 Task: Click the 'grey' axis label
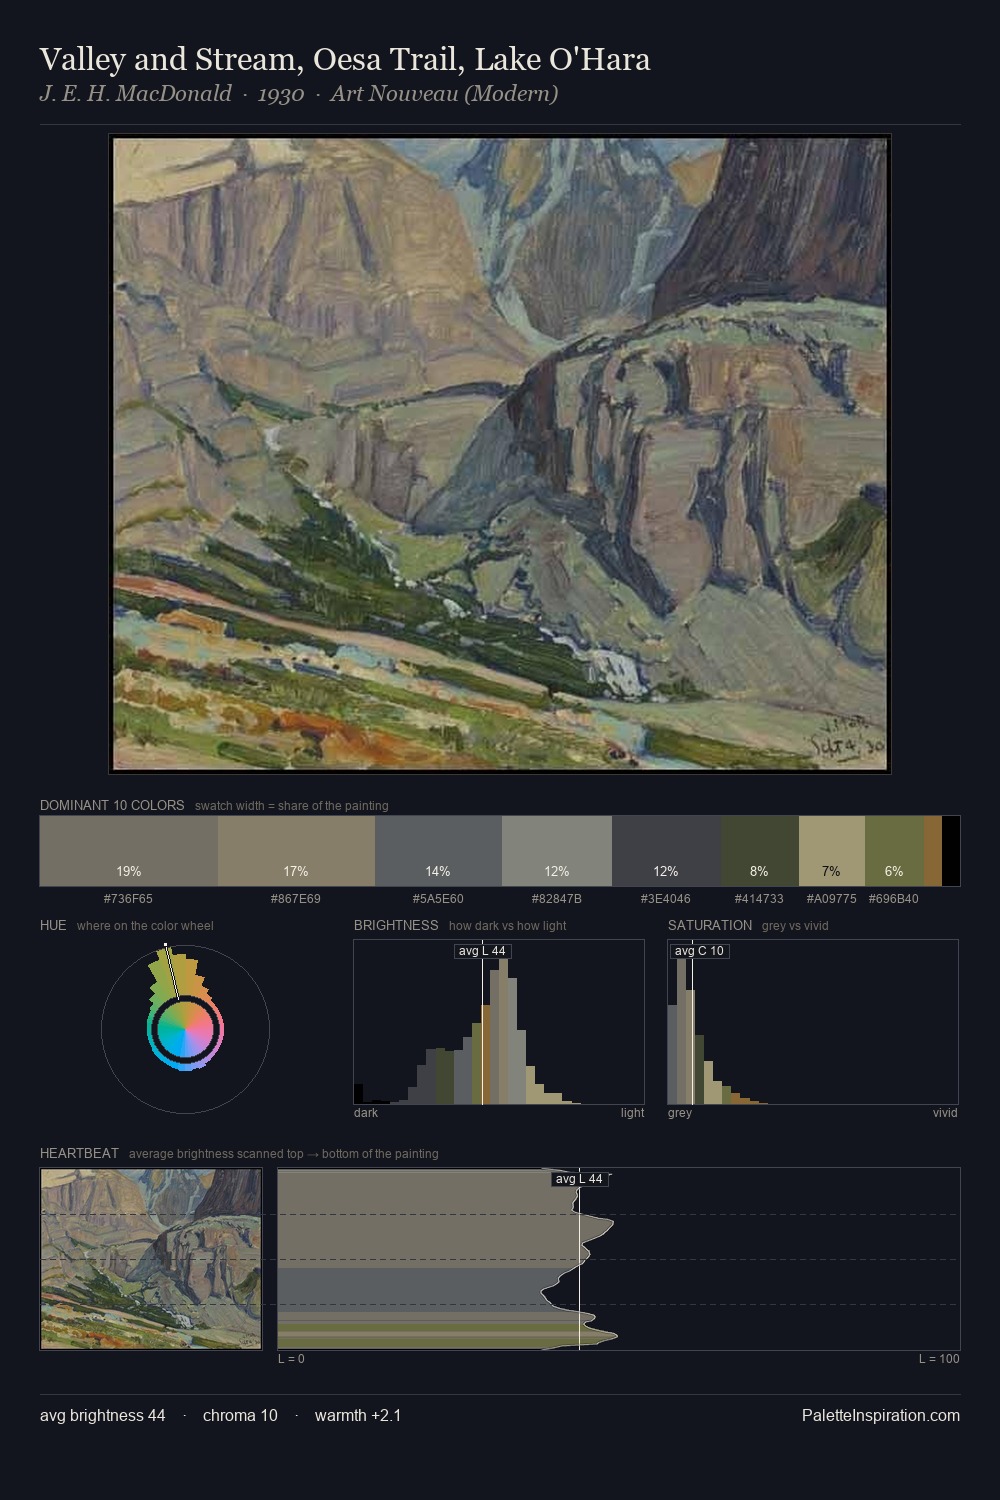[x=680, y=1113]
